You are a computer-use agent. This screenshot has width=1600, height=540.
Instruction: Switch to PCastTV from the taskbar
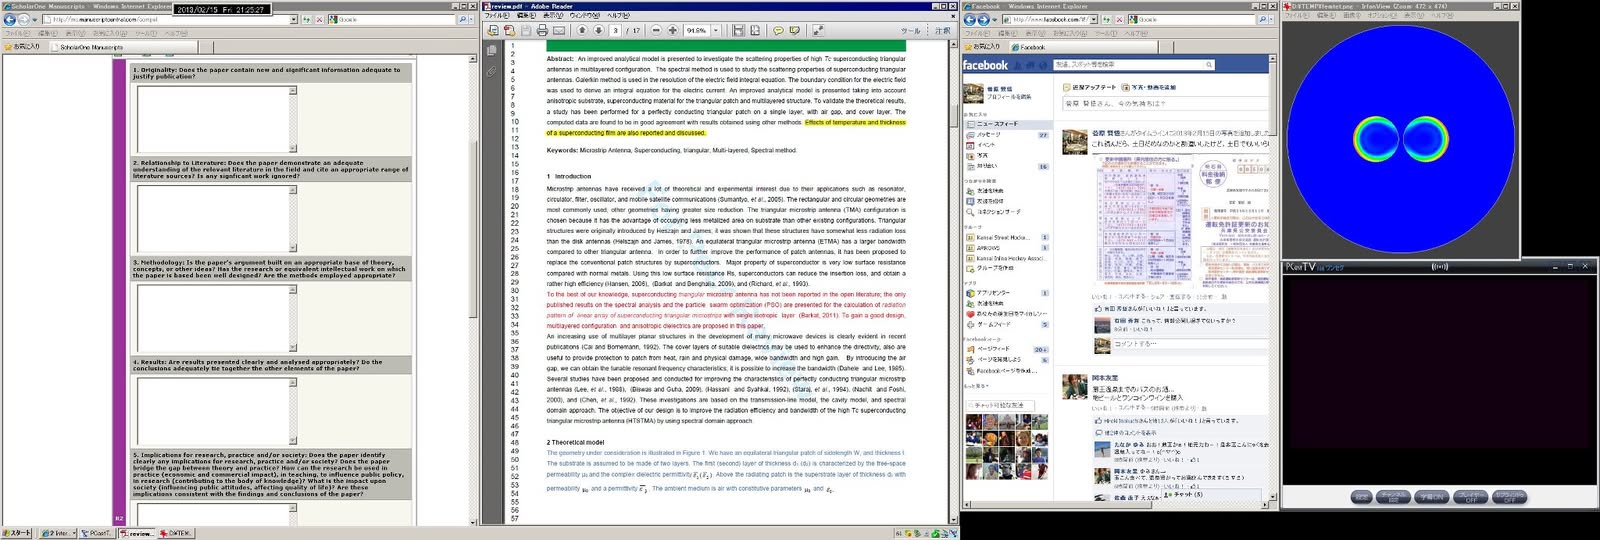99,533
